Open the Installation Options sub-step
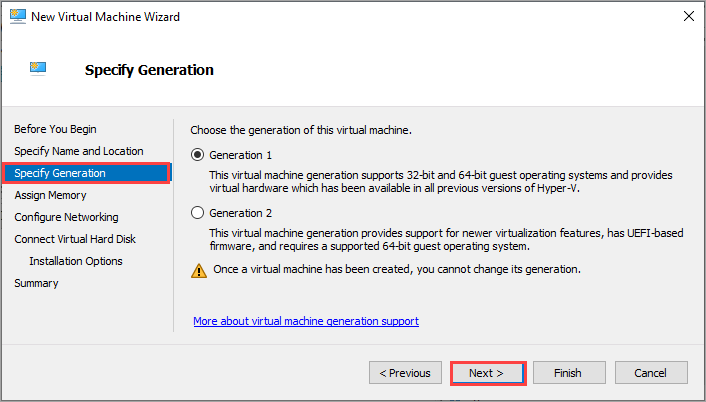The width and height of the screenshot is (706, 402). click(x=76, y=261)
